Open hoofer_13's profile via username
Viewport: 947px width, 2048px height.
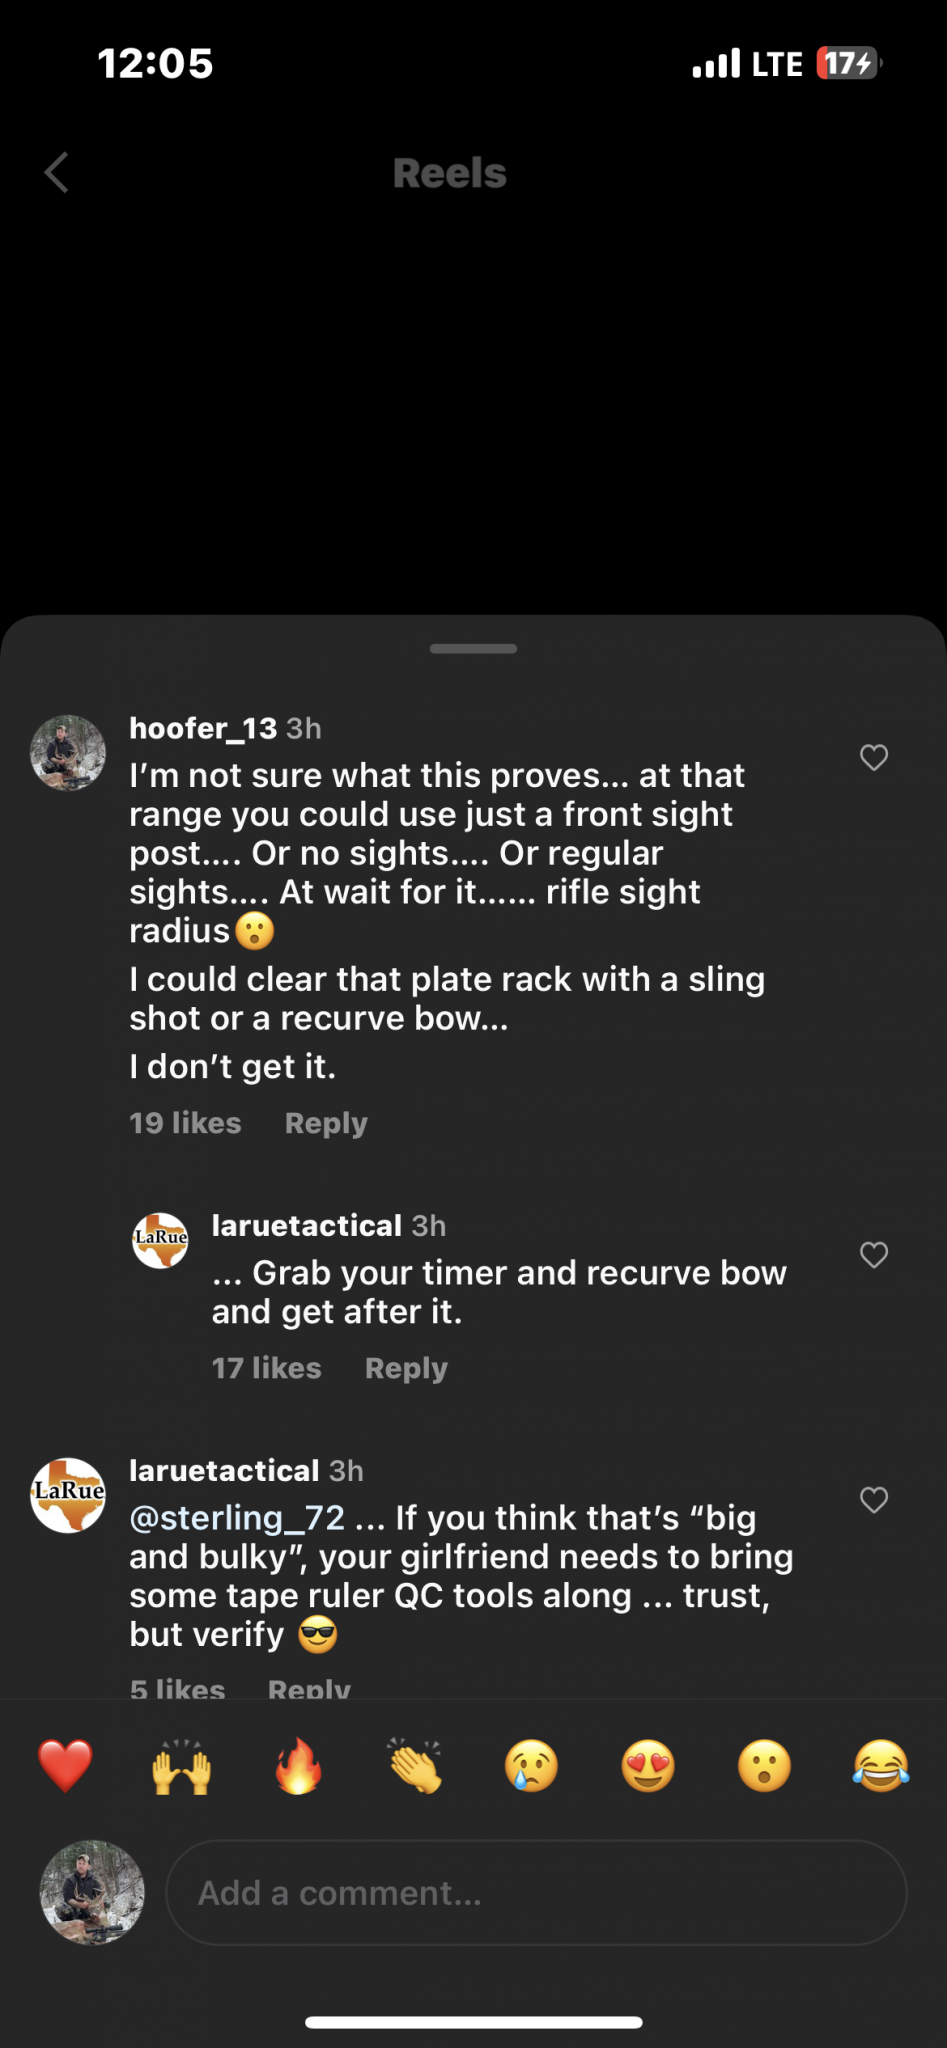click(203, 728)
